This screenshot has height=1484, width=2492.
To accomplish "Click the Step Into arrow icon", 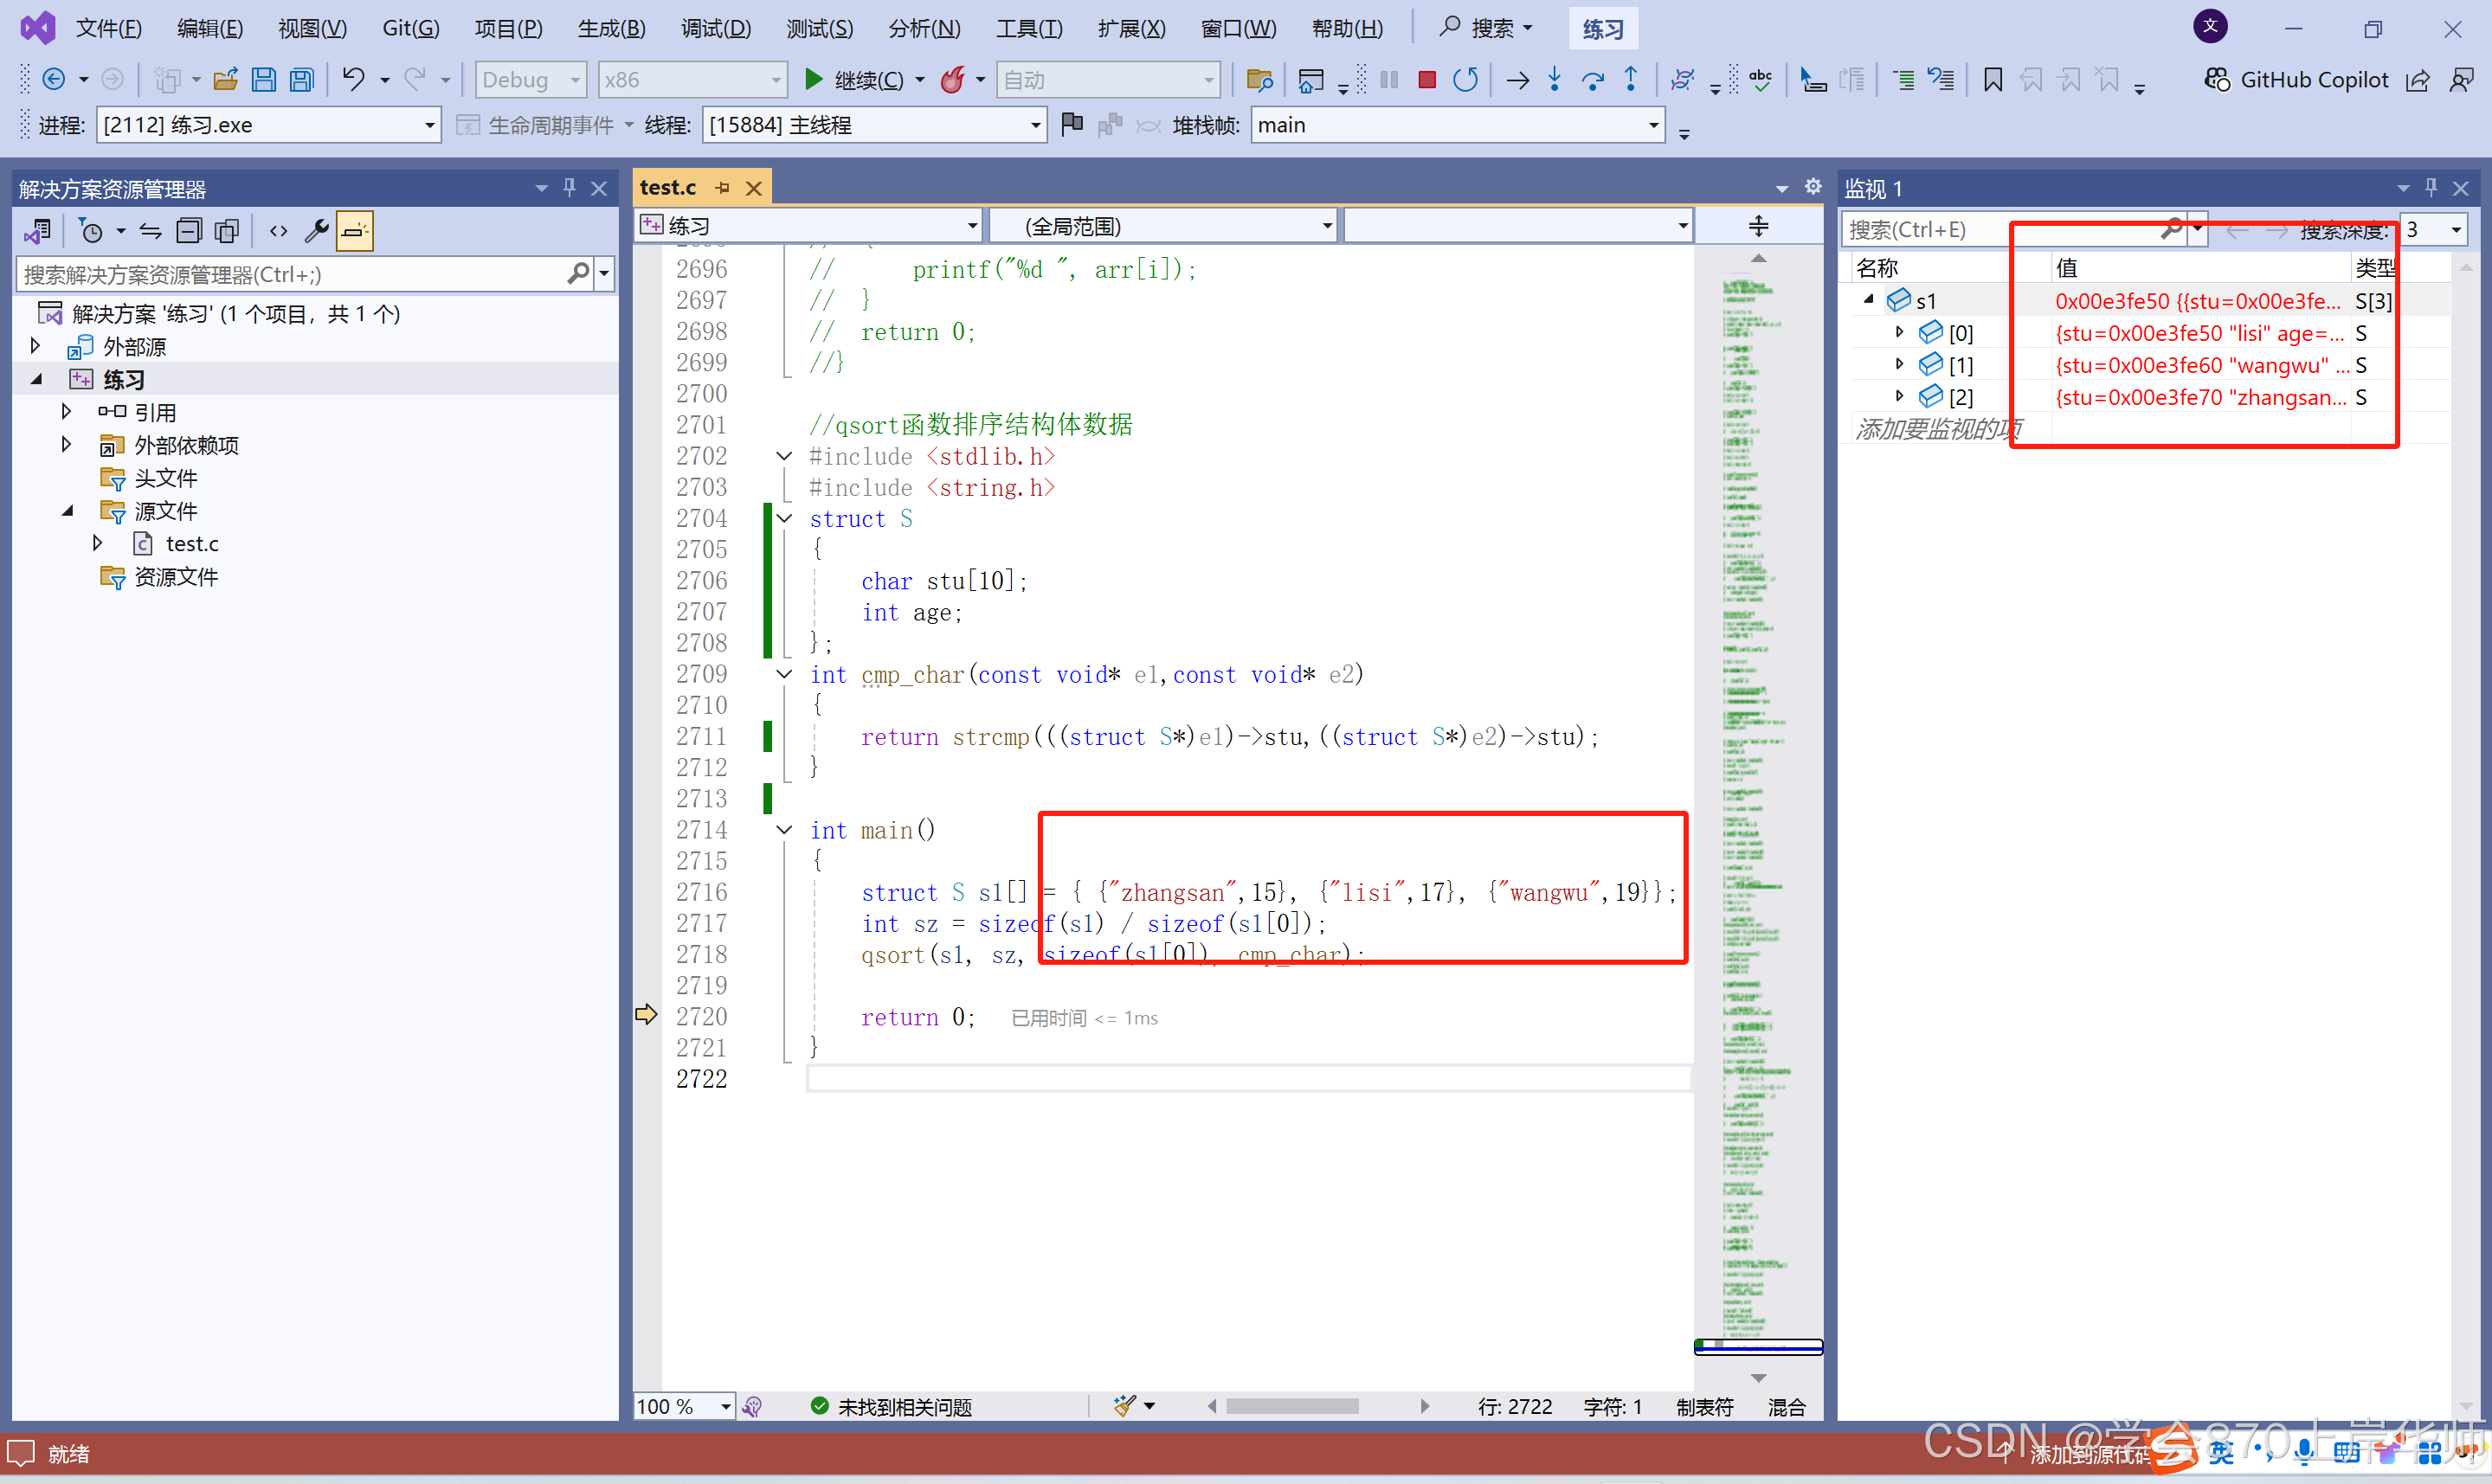I will [x=1554, y=80].
